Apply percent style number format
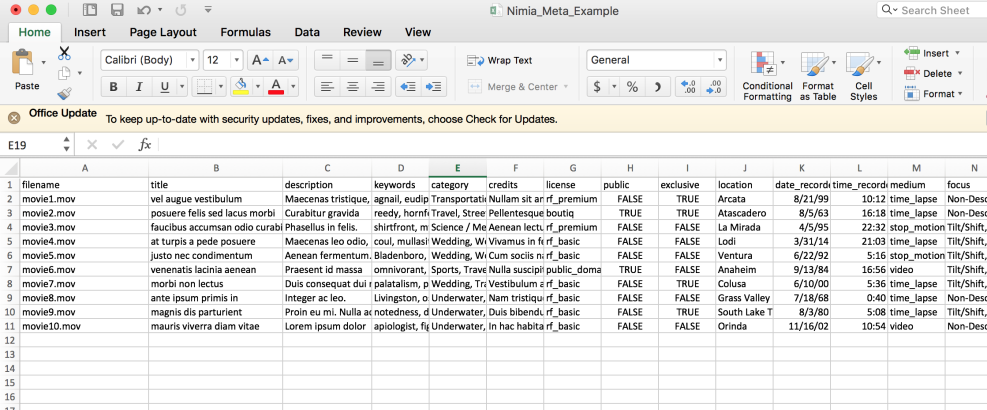 pyautogui.click(x=632, y=87)
